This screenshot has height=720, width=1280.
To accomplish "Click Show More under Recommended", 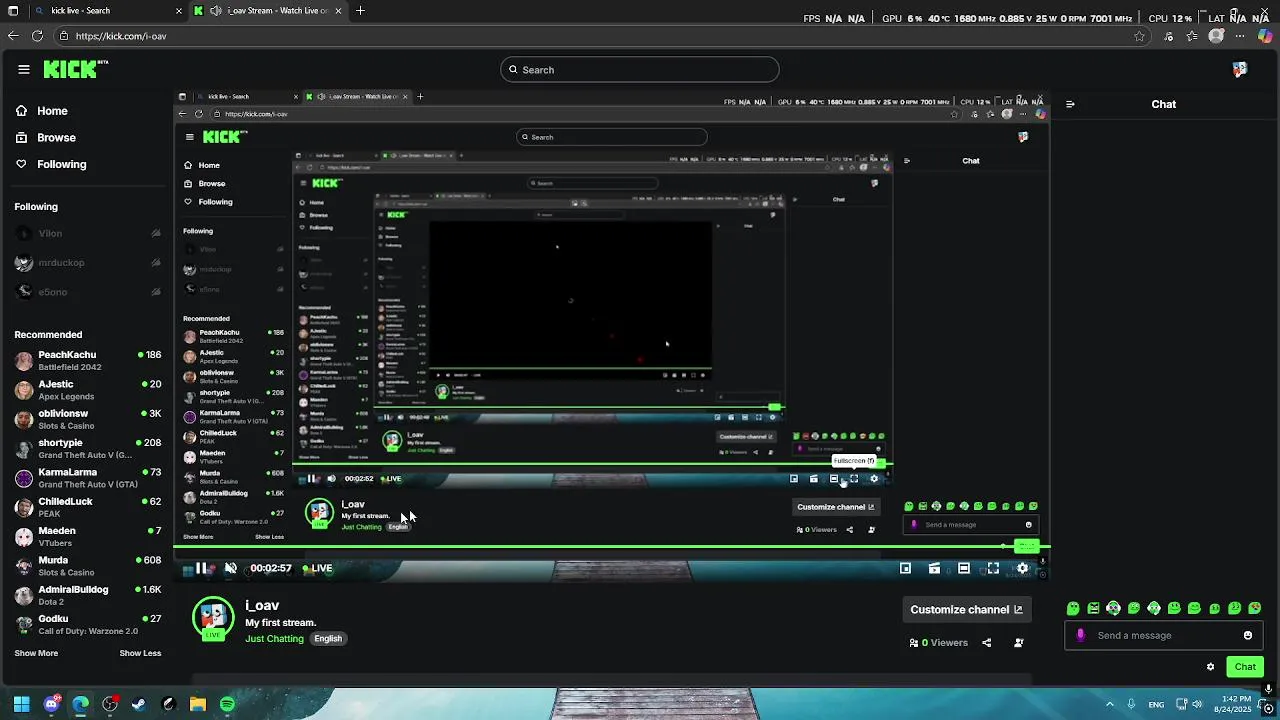I will pyautogui.click(x=36, y=653).
